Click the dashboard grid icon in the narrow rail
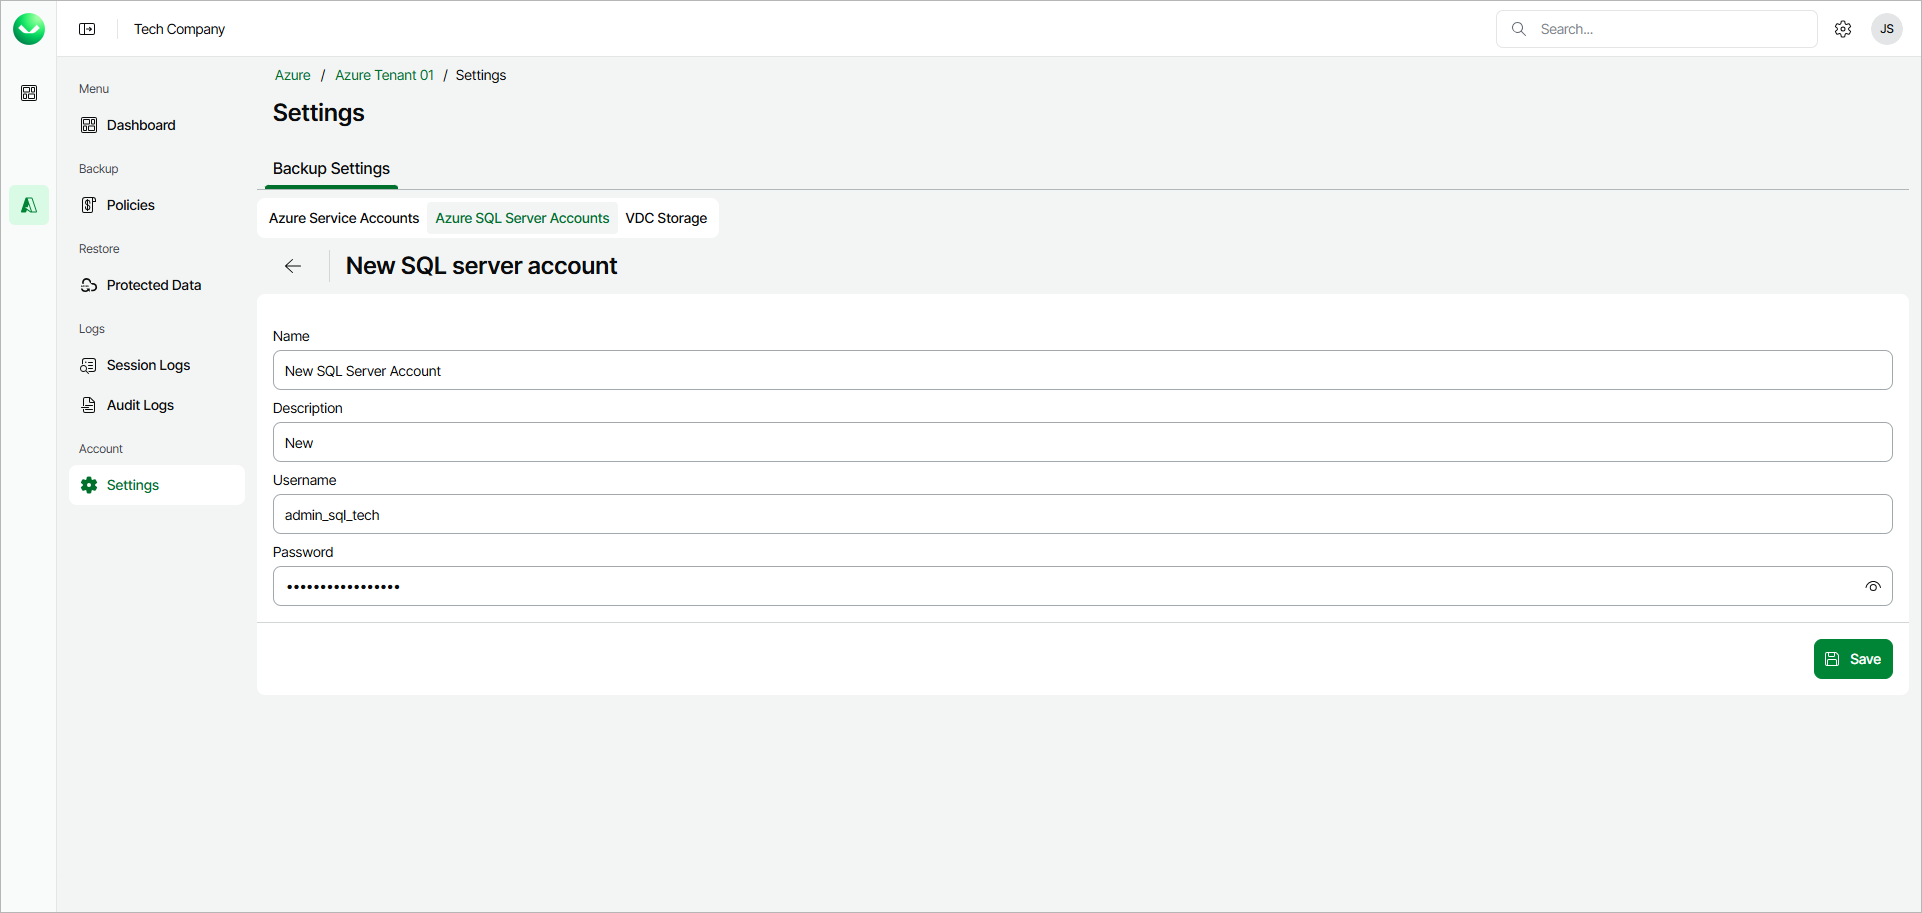The image size is (1922, 913). click(x=29, y=92)
